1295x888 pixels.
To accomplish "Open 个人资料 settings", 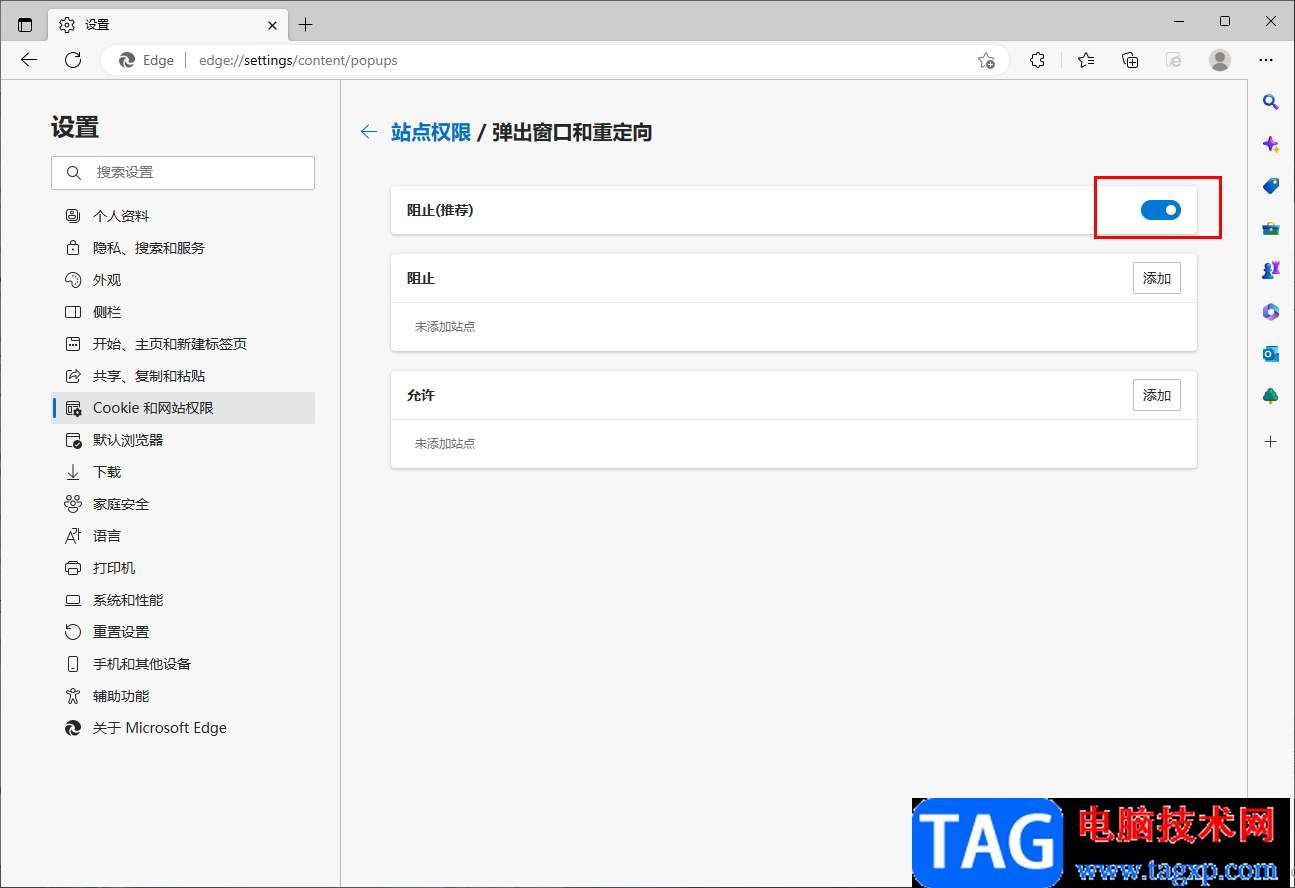I will [x=183, y=216].
